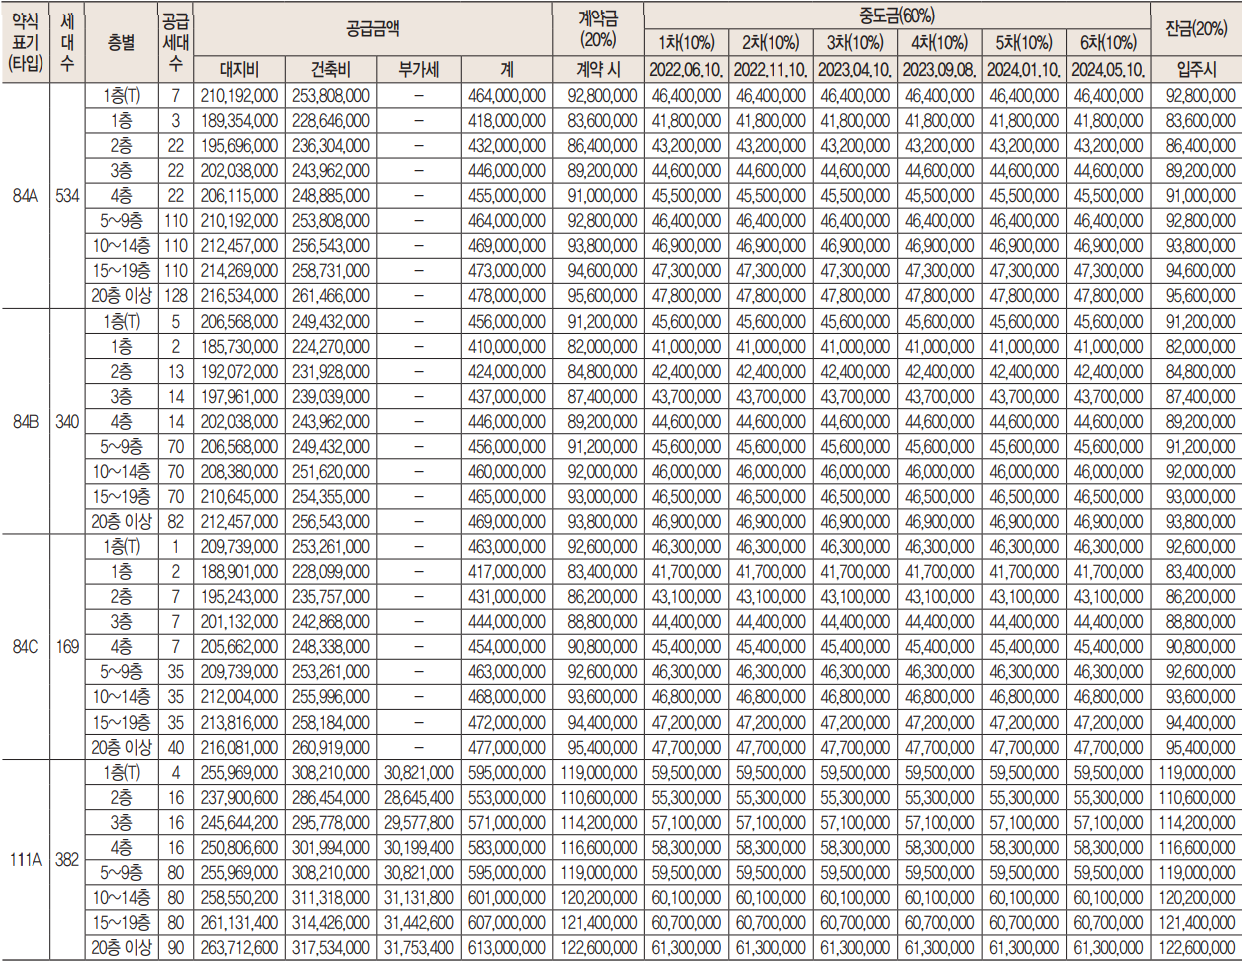Screen dimensions: 1242x962
Task: Click construction cost 228,646,000
Action: pyautogui.click(x=330, y=121)
